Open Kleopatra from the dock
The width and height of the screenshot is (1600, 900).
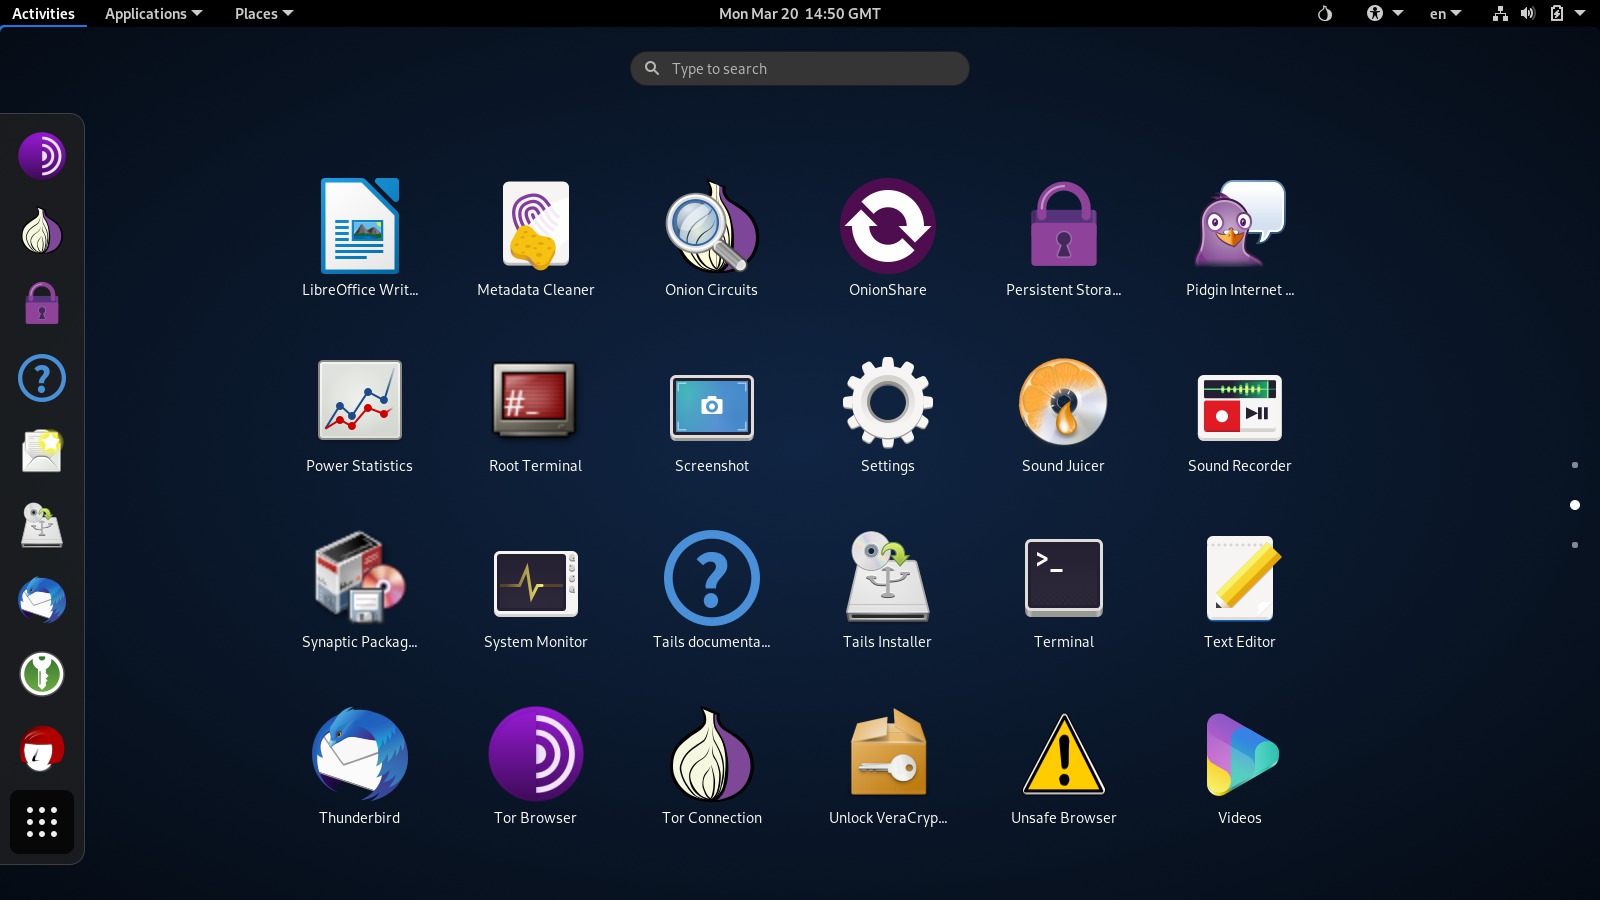pyautogui.click(x=42, y=748)
